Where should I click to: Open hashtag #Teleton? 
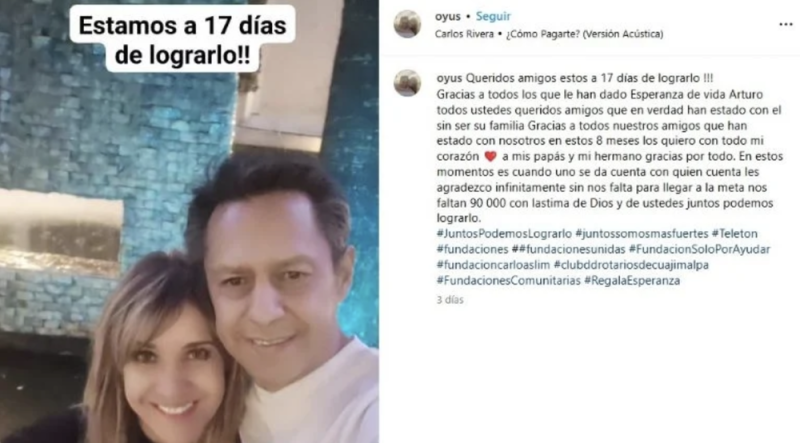pyautogui.click(x=735, y=234)
